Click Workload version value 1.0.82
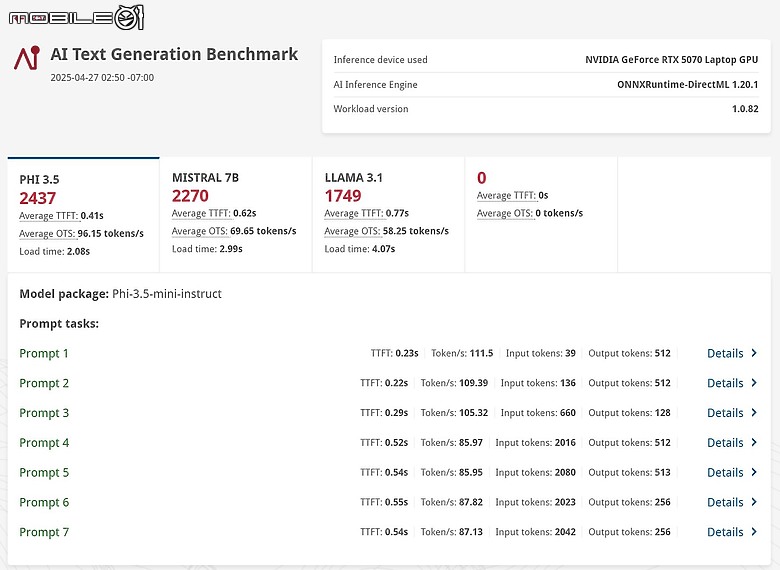The image size is (780, 570). point(745,109)
